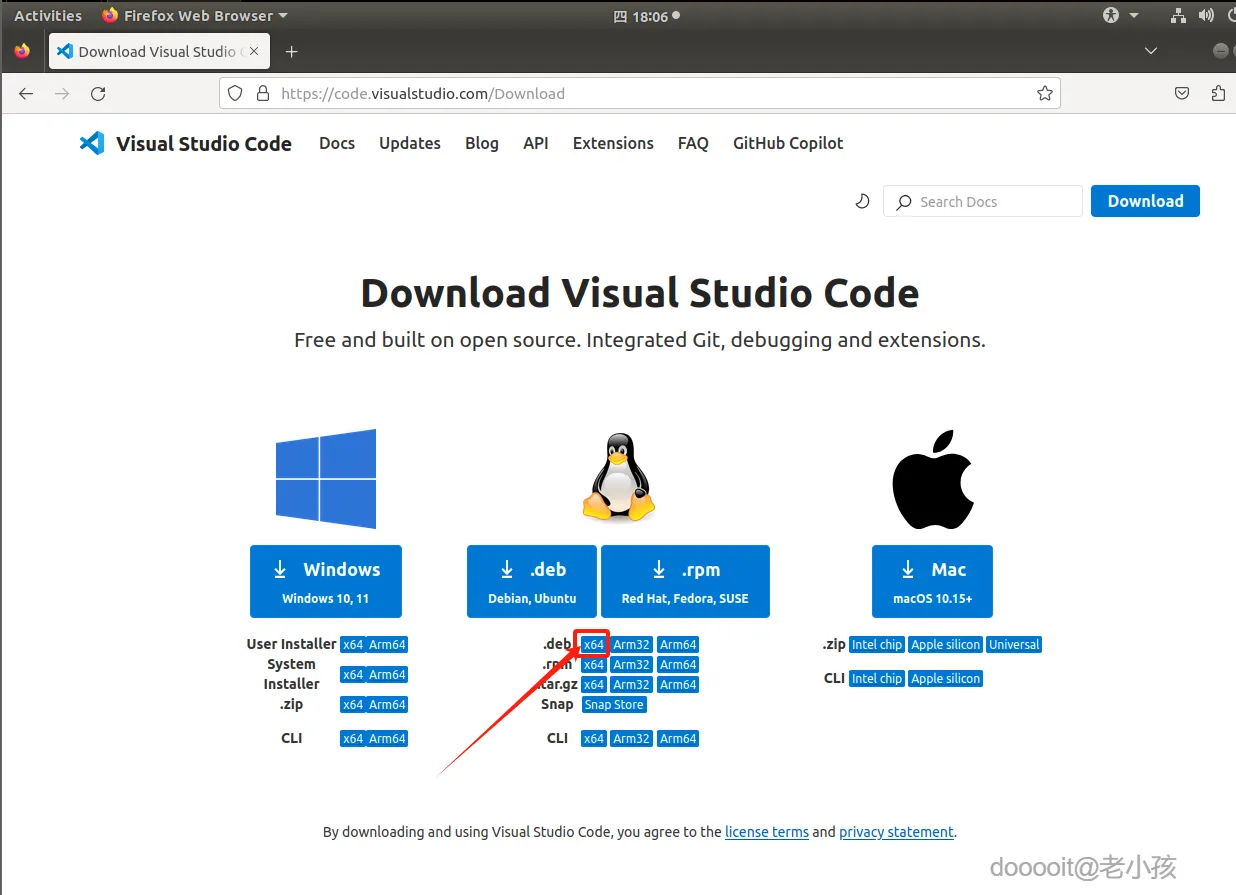The width and height of the screenshot is (1236, 895).
Task: Open the Extensions puzzle icon
Action: point(1218,93)
